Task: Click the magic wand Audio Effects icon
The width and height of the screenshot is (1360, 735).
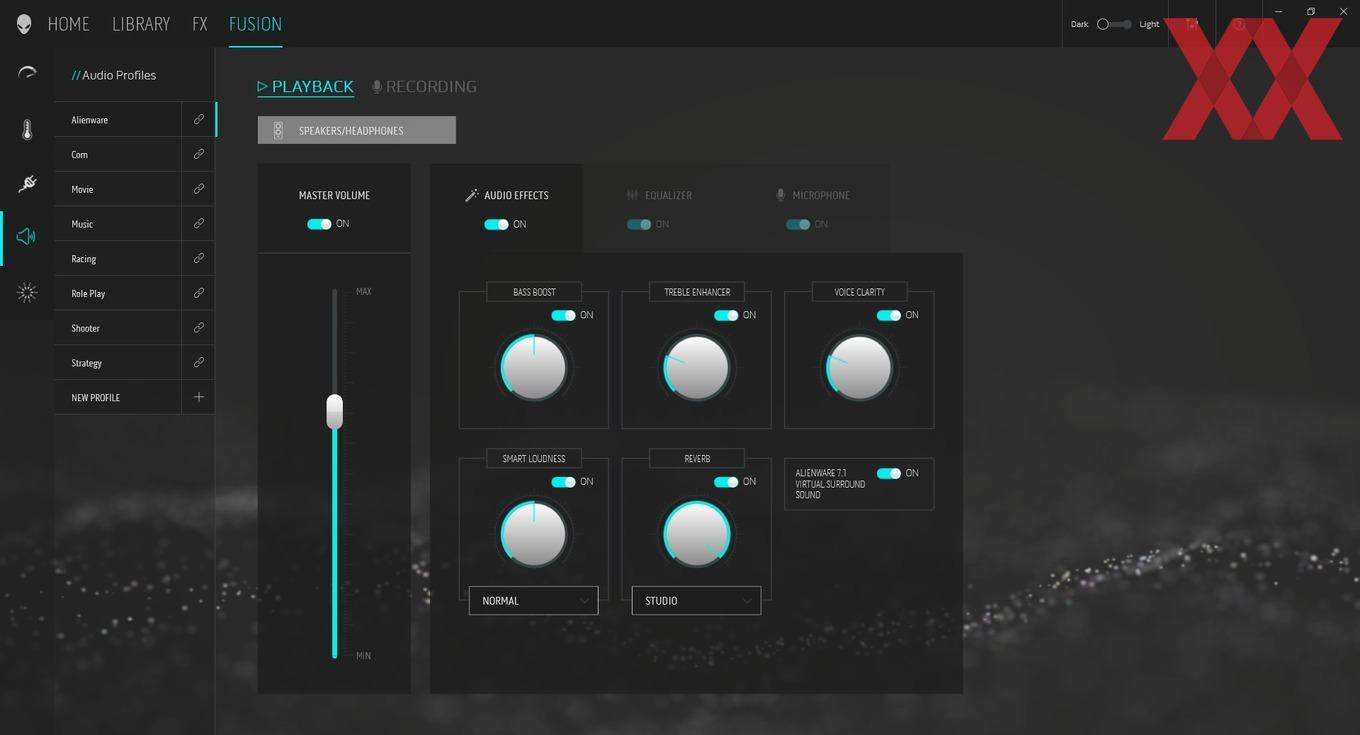Action: click(472, 195)
